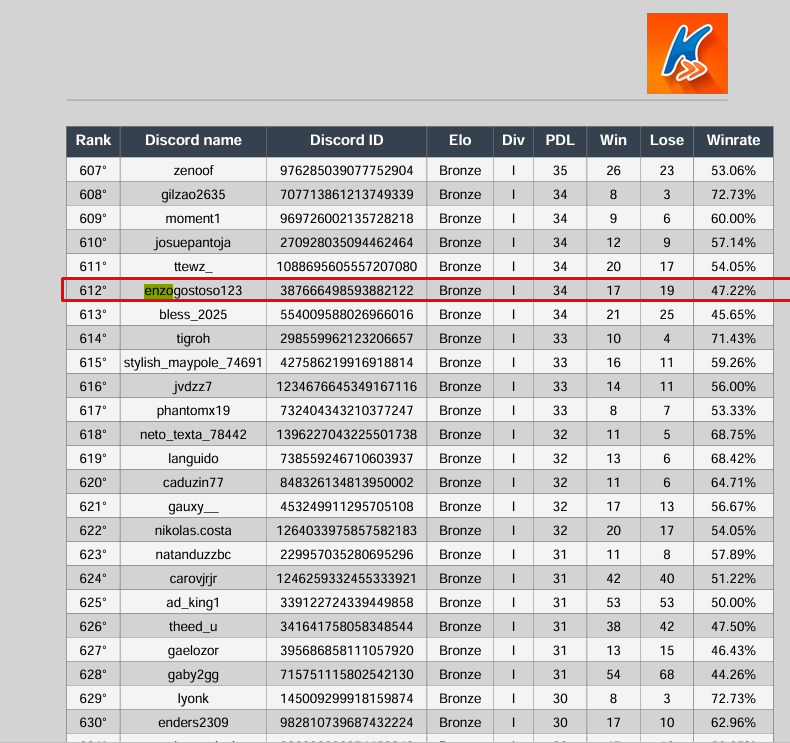
Task: Click rank 620° cell
Action: [x=93, y=483]
